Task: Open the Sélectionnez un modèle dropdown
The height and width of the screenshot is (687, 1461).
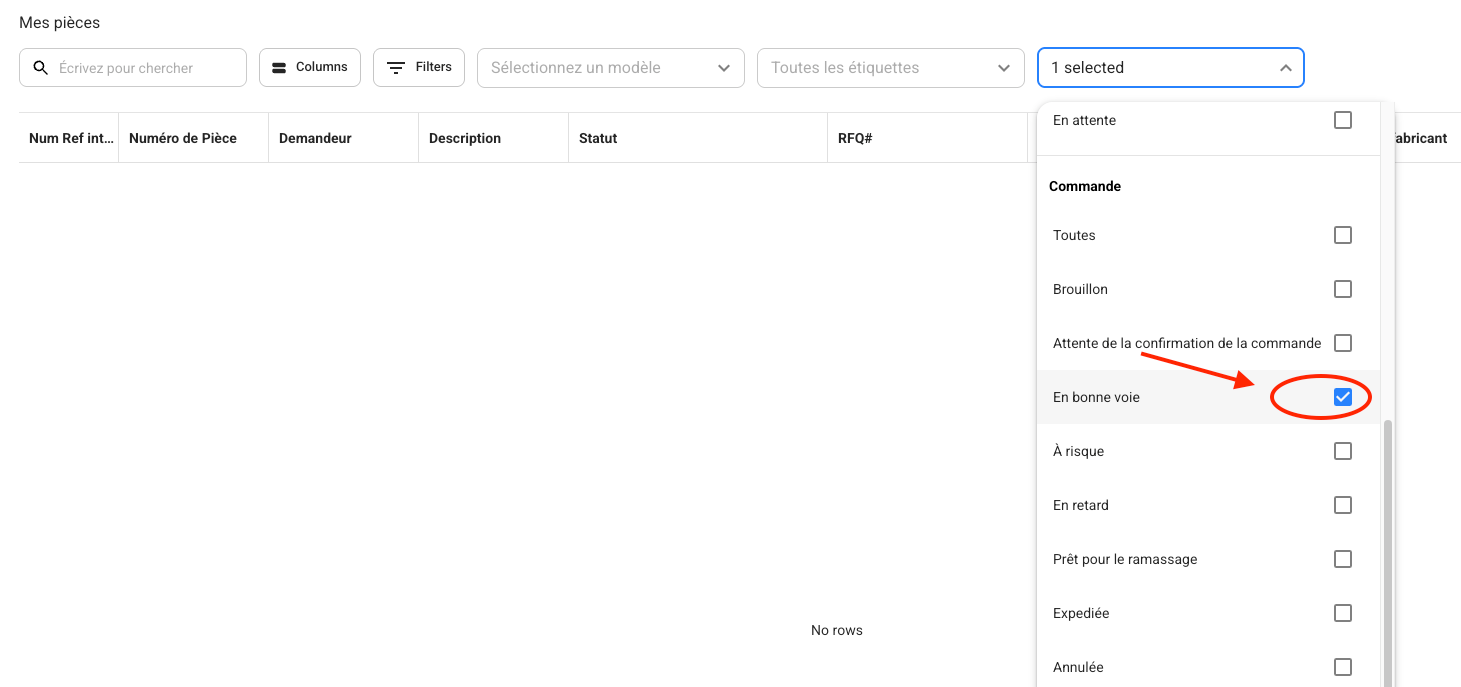Action: point(610,68)
